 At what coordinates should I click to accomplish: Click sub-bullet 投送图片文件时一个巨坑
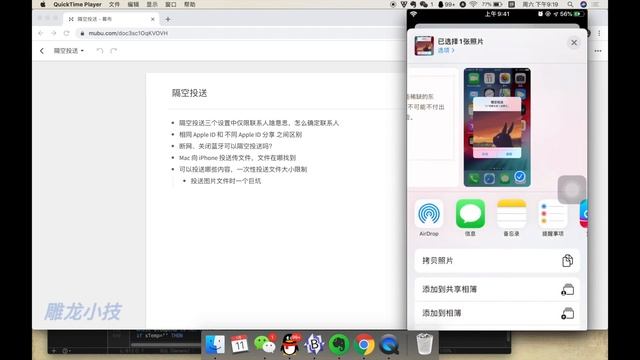coord(226,181)
